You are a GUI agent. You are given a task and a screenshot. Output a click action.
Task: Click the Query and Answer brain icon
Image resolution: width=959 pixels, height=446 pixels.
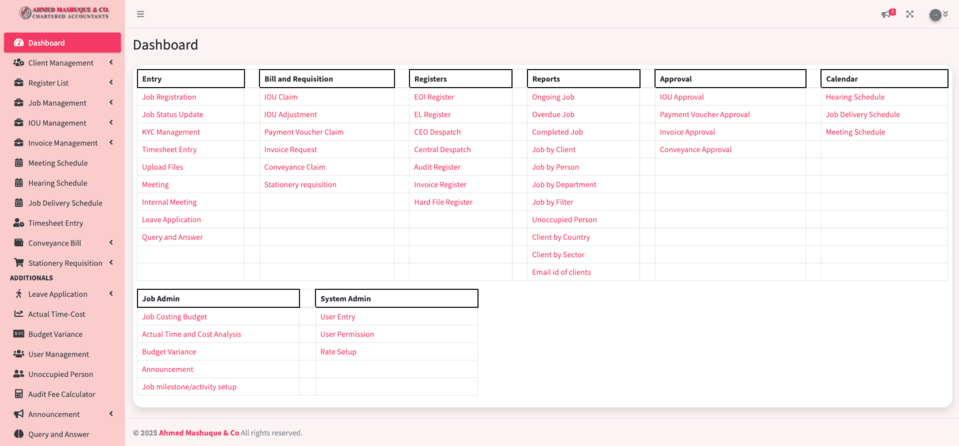point(18,434)
